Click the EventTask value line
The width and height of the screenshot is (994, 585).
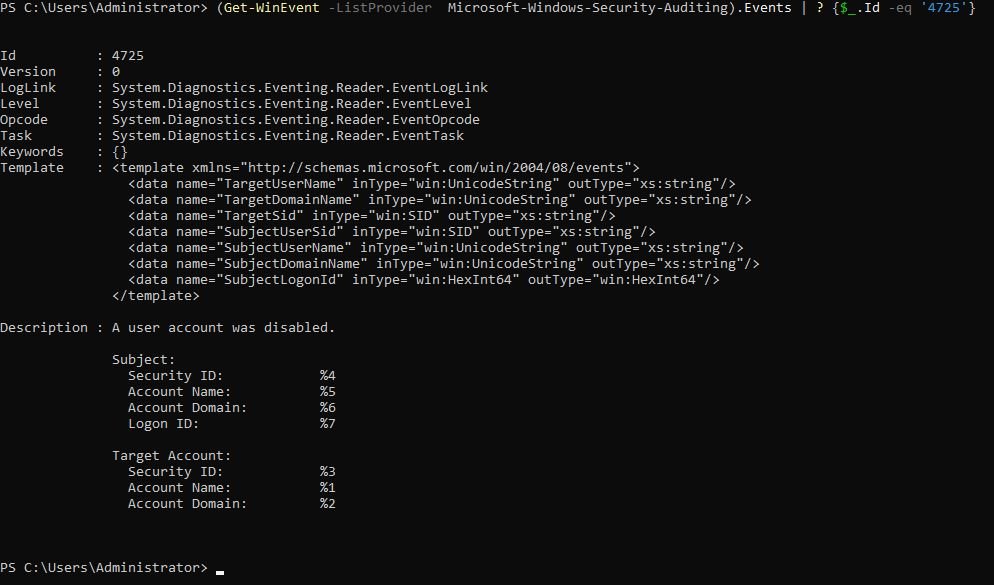coord(288,136)
